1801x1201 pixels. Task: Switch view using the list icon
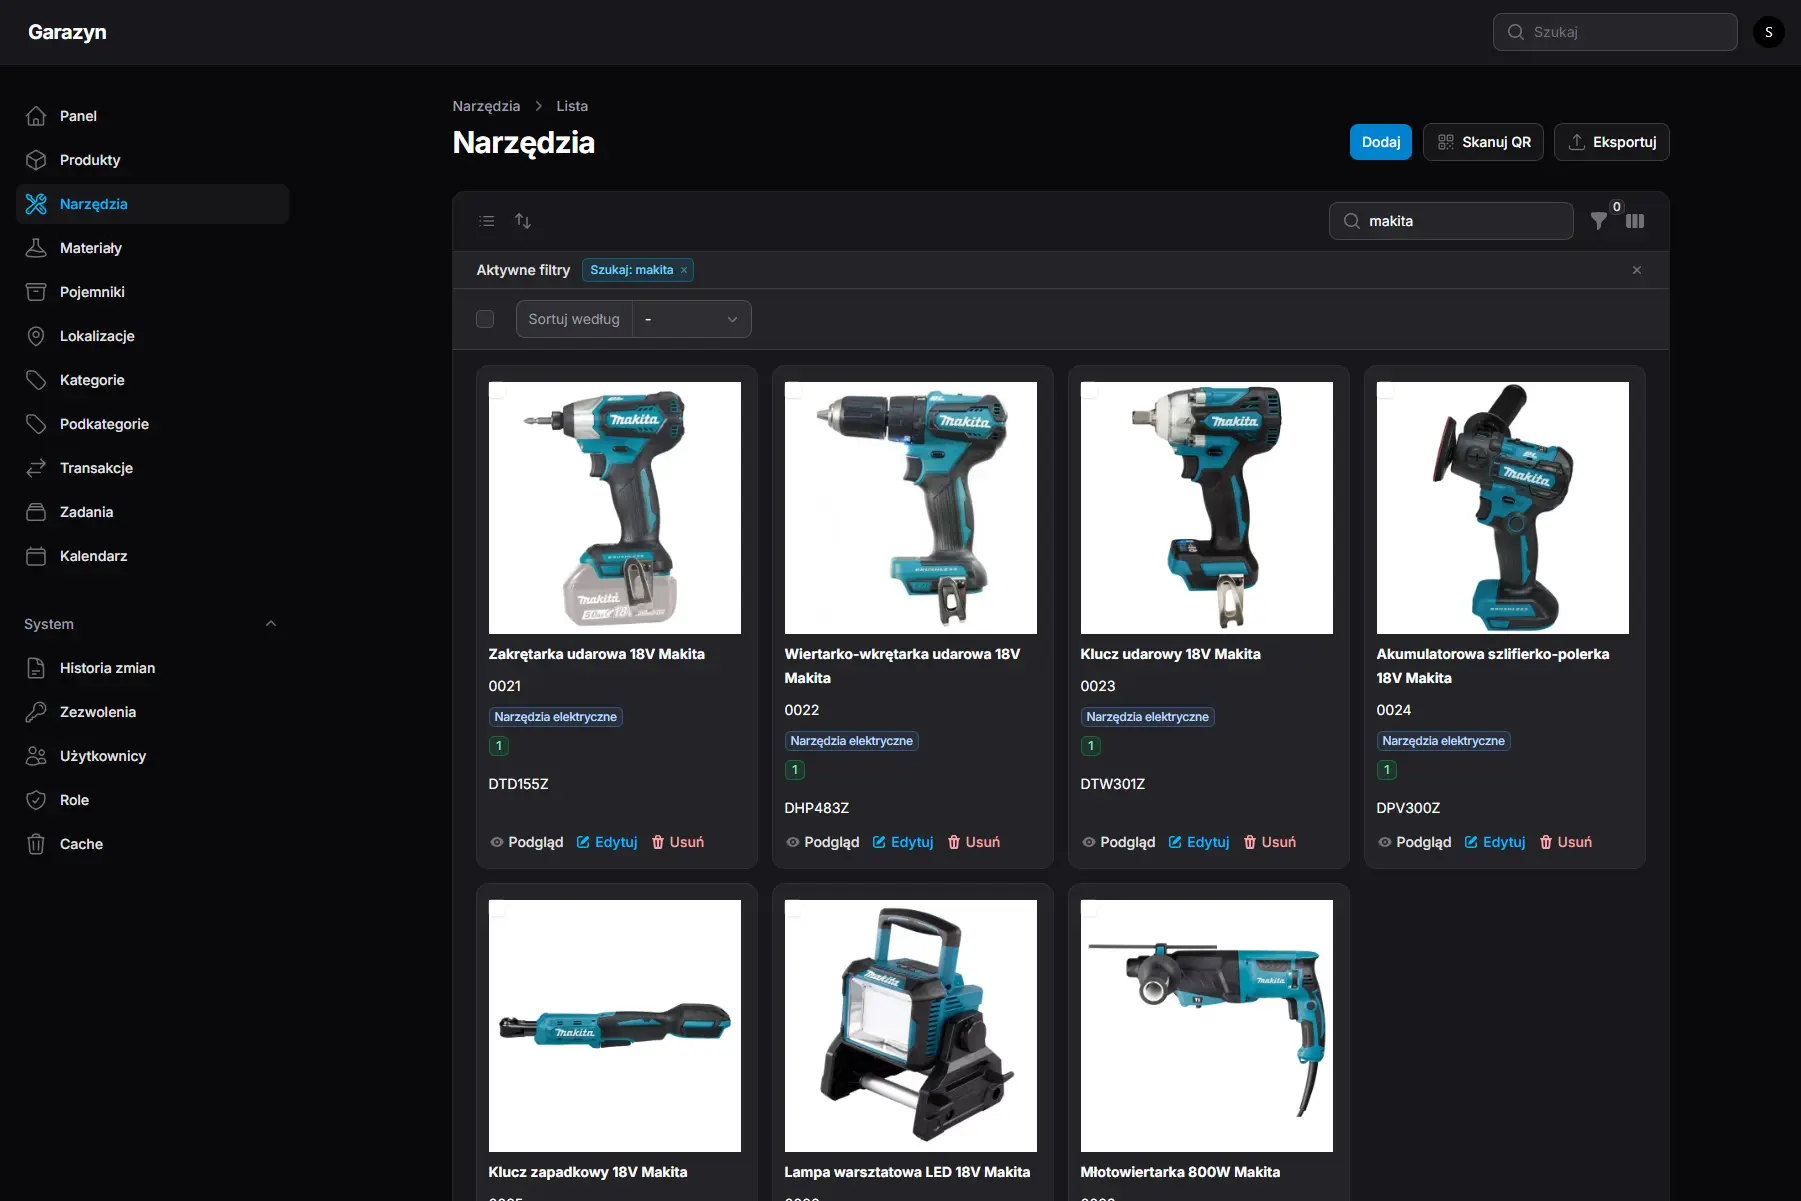coord(487,220)
